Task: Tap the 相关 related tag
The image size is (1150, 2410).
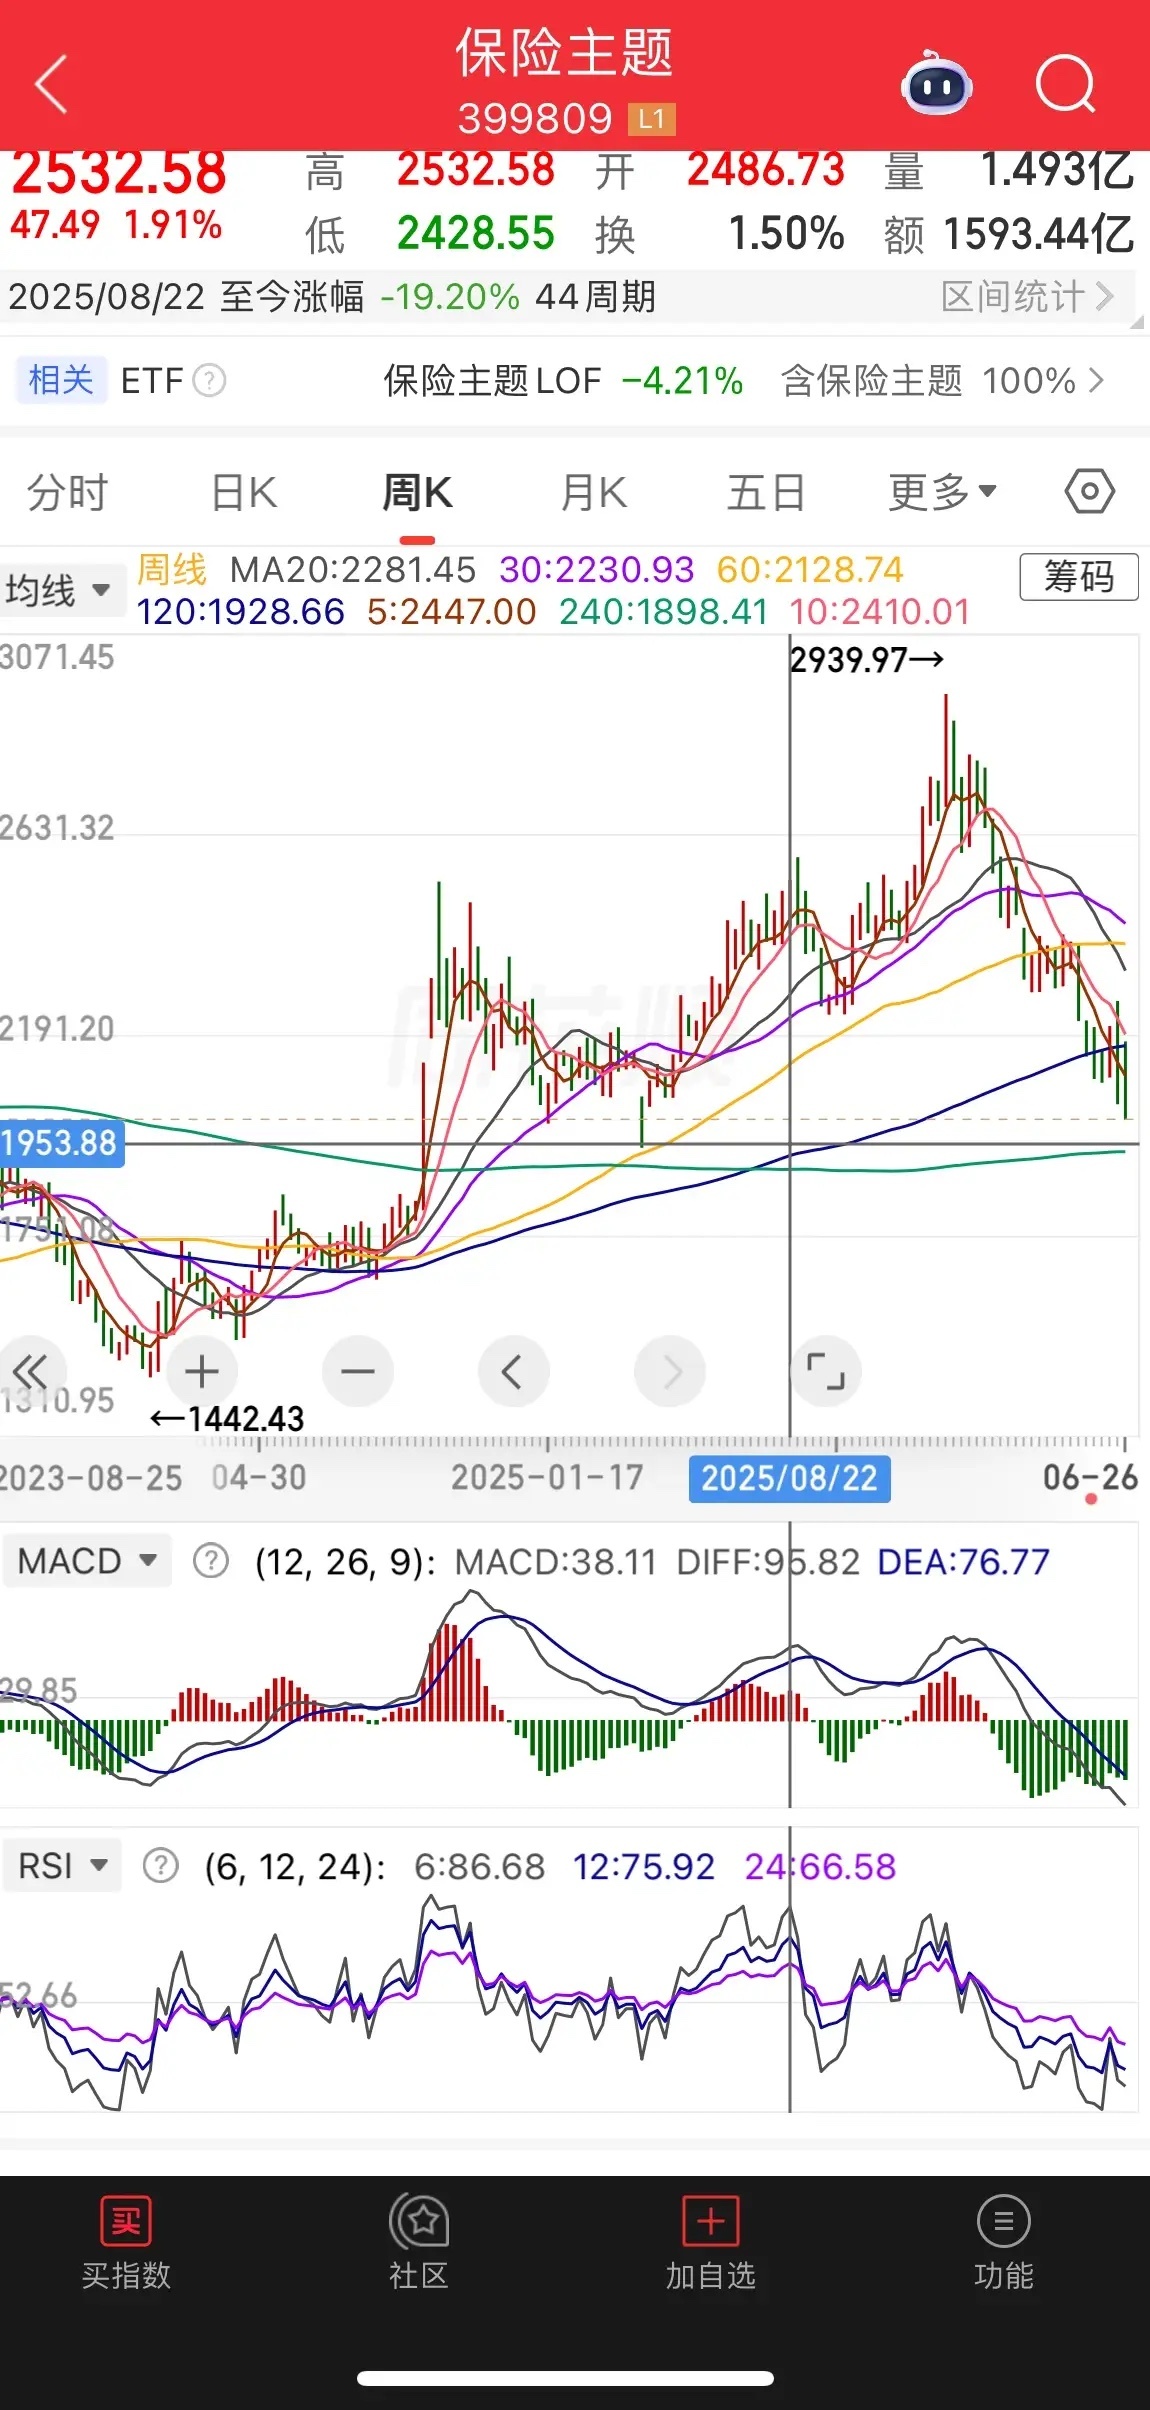Action: pyautogui.click(x=61, y=380)
